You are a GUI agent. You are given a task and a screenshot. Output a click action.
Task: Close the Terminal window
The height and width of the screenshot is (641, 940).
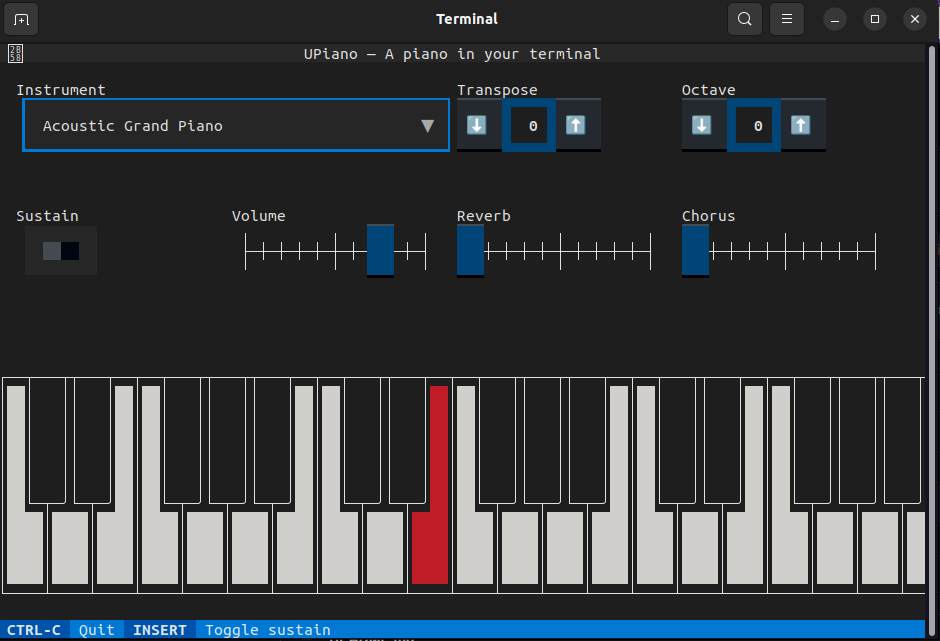click(915, 19)
